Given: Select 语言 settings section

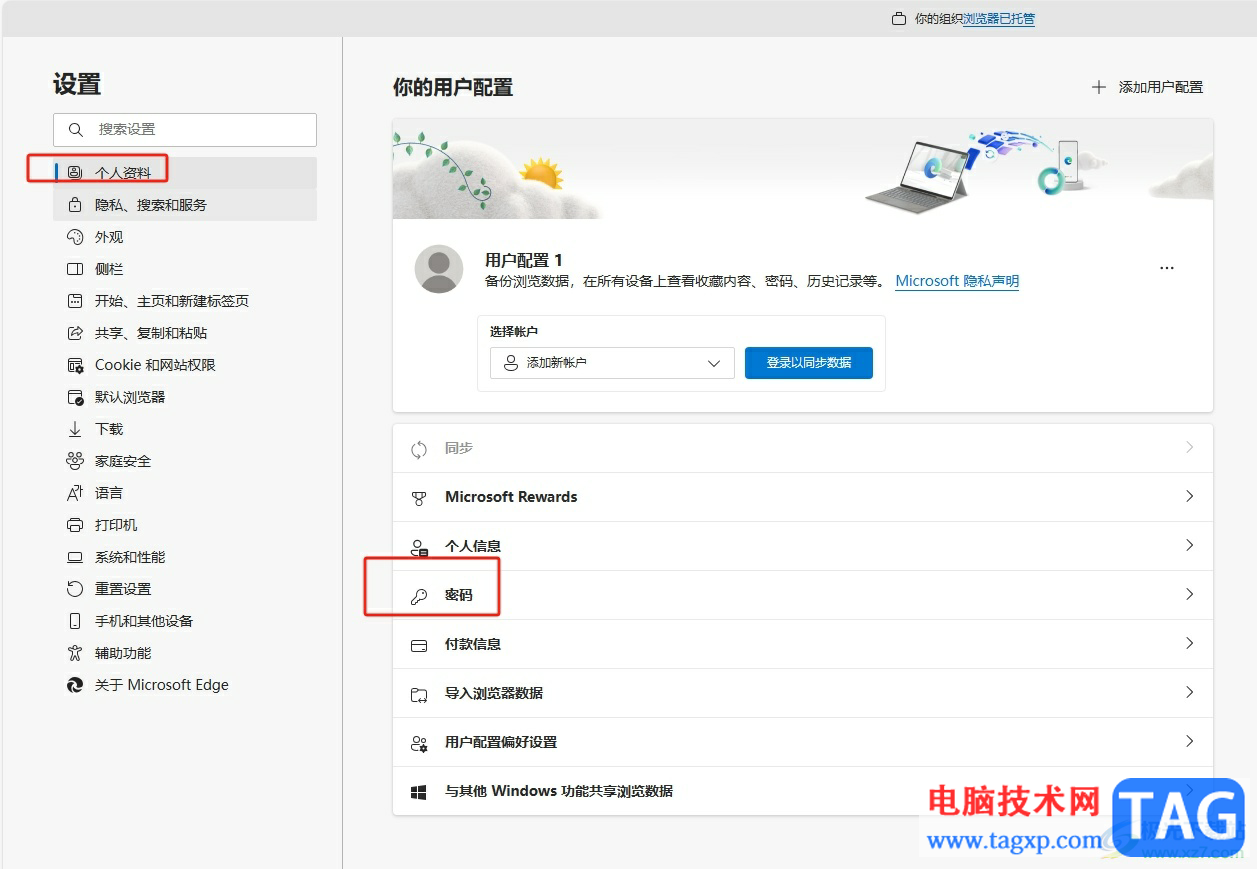Looking at the screenshot, I should click(x=185, y=493).
